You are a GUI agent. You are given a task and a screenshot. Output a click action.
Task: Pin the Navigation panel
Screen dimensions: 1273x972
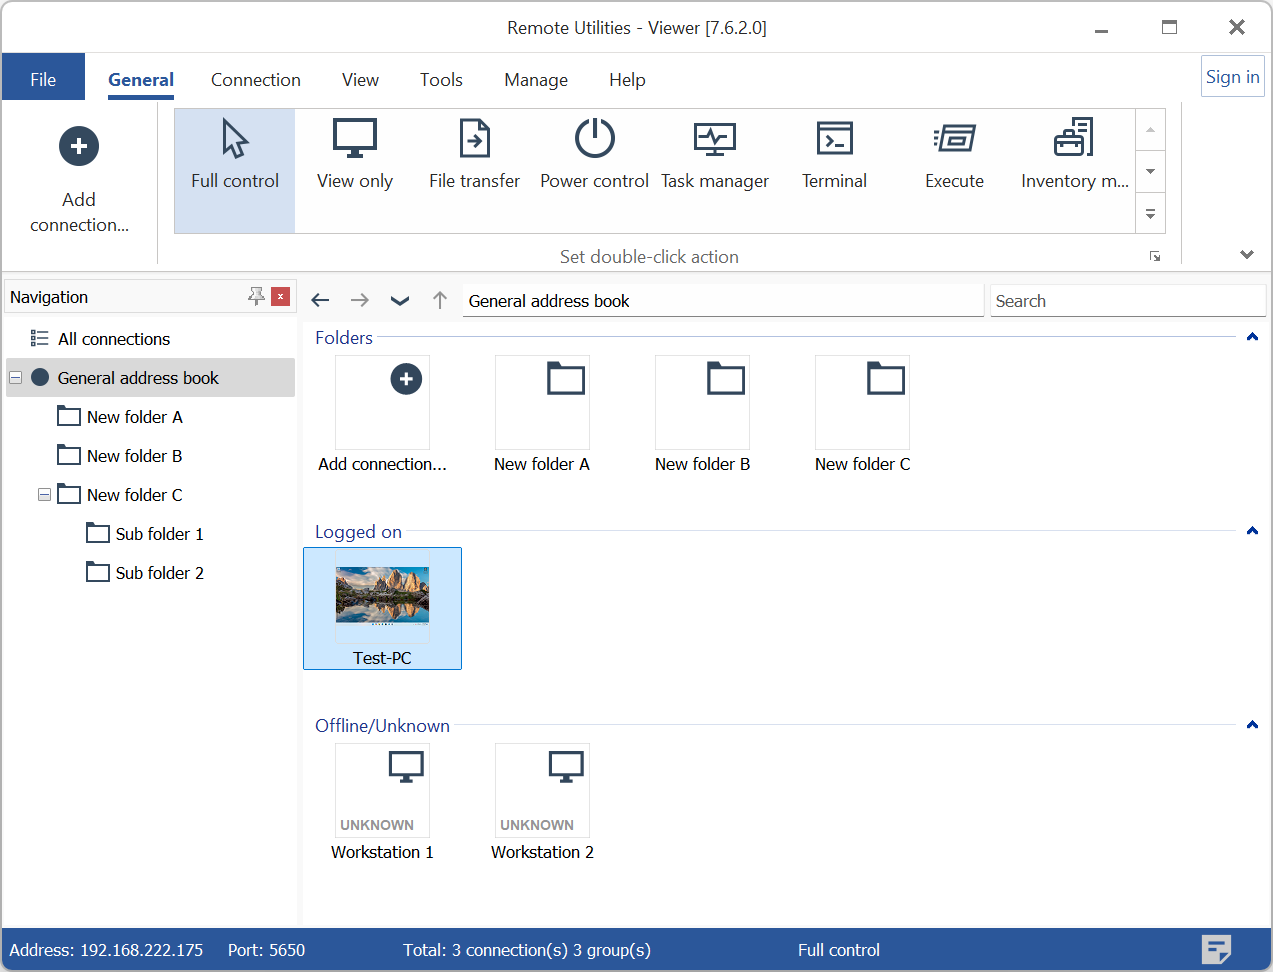[x=256, y=297]
